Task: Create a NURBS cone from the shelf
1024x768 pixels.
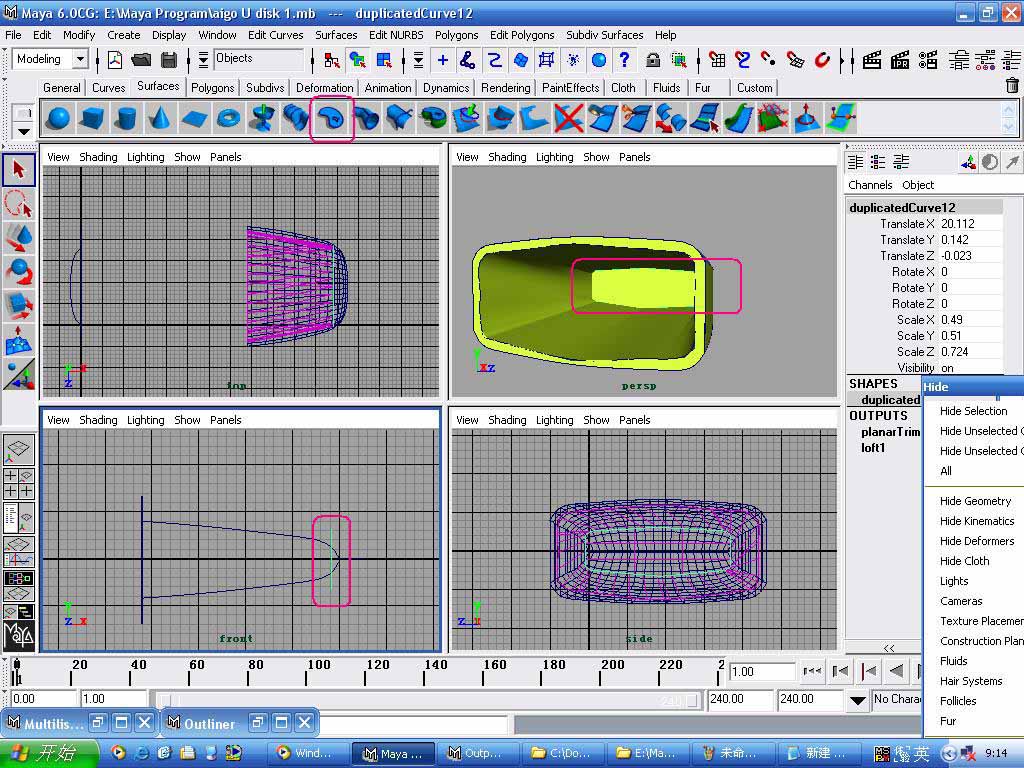Action: click(160, 118)
